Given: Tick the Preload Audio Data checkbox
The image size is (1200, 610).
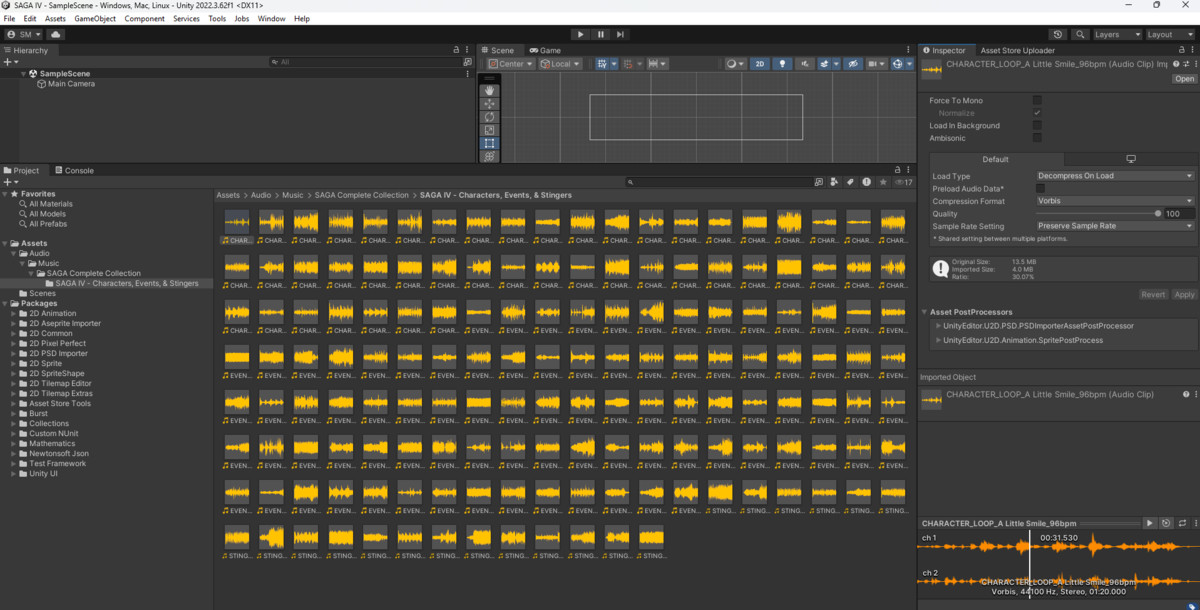Looking at the screenshot, I should (x=1040, y=188).
